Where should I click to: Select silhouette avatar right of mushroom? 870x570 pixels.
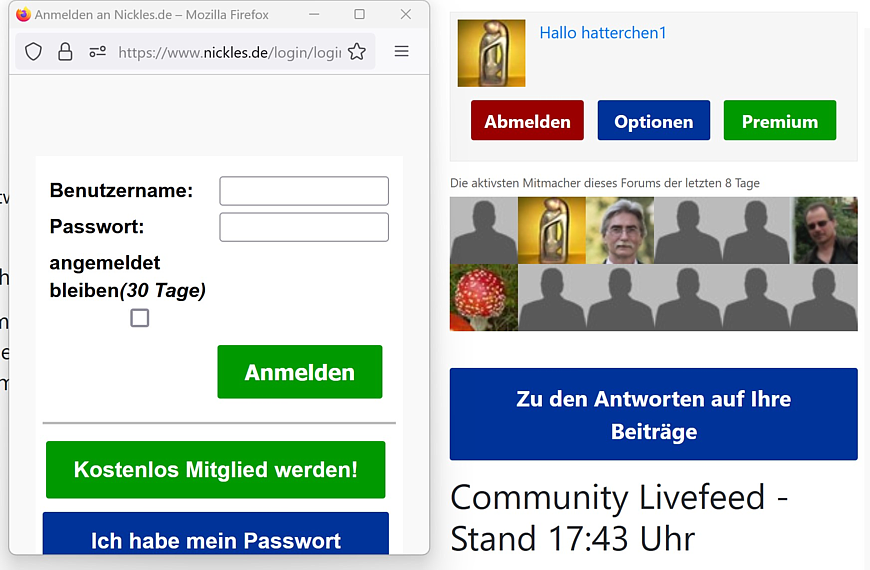552,297
